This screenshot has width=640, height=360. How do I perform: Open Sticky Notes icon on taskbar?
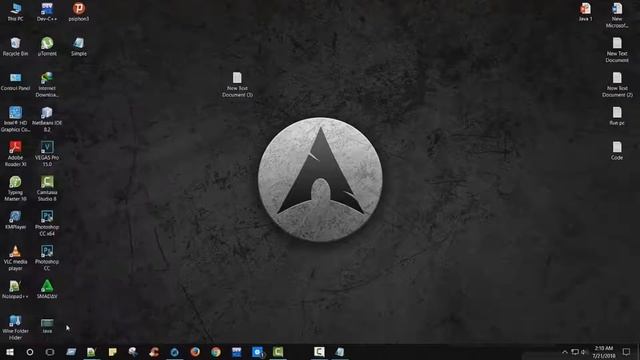pos(113,352)
